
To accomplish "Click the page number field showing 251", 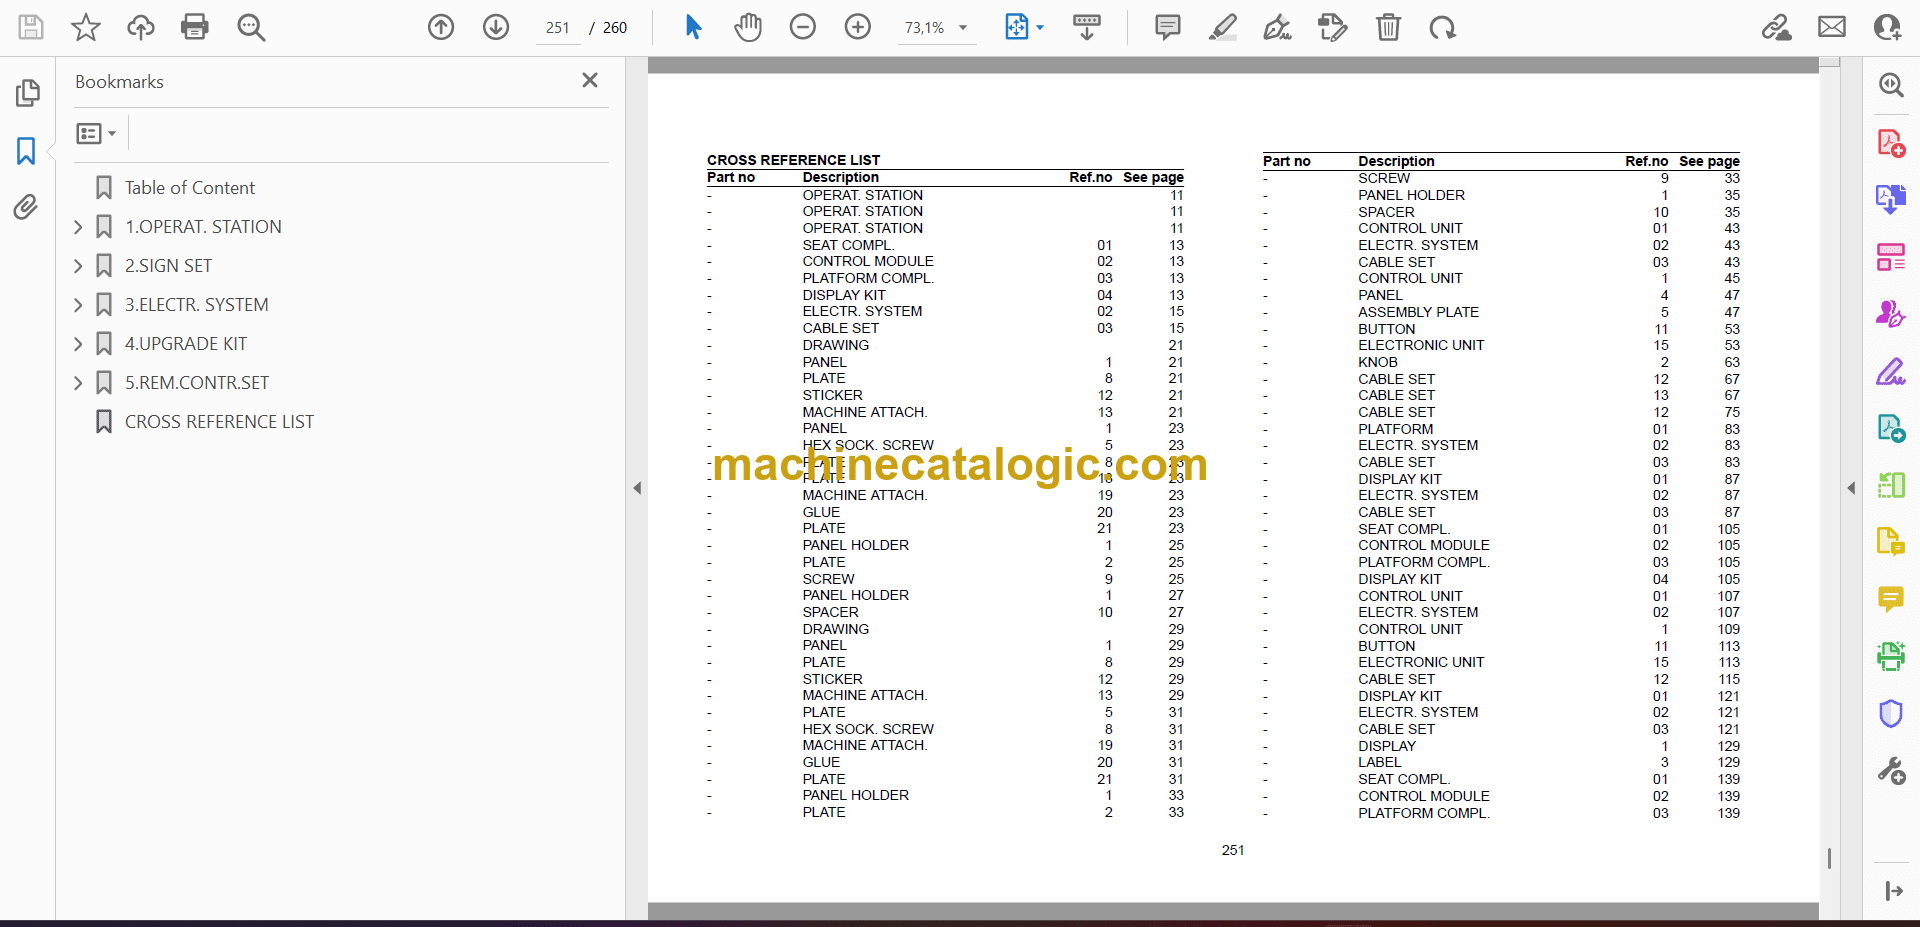I will pyautogui.click(x=558, y=28).
